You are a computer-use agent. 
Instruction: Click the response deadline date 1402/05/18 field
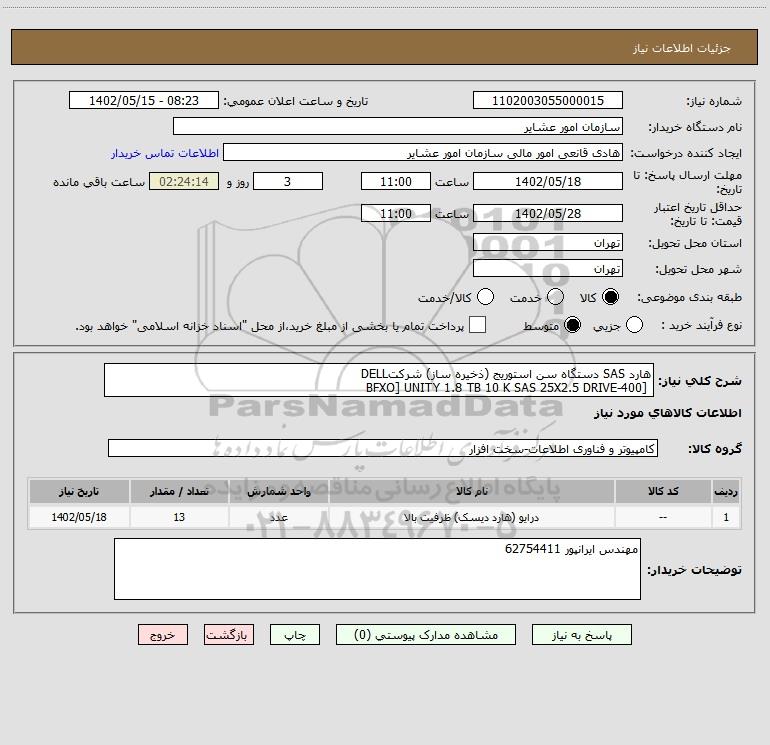pyautogui.click(x=548, y=181)
